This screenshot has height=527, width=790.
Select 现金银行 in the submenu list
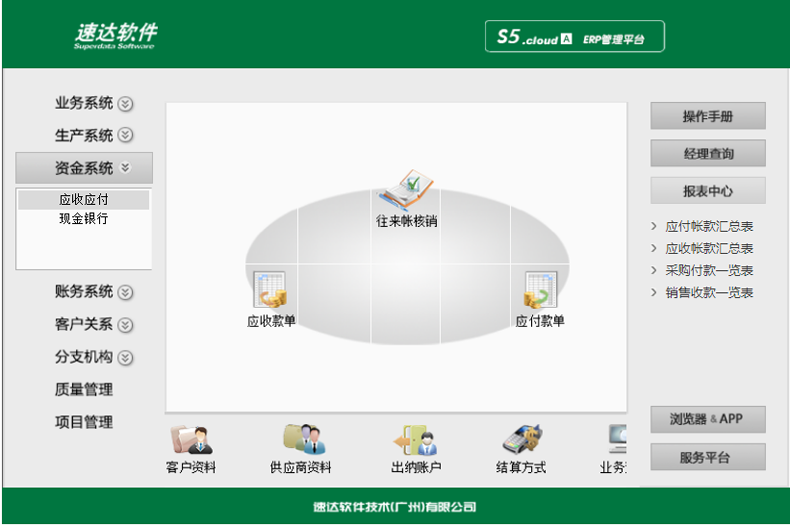[x=84, y=218]
